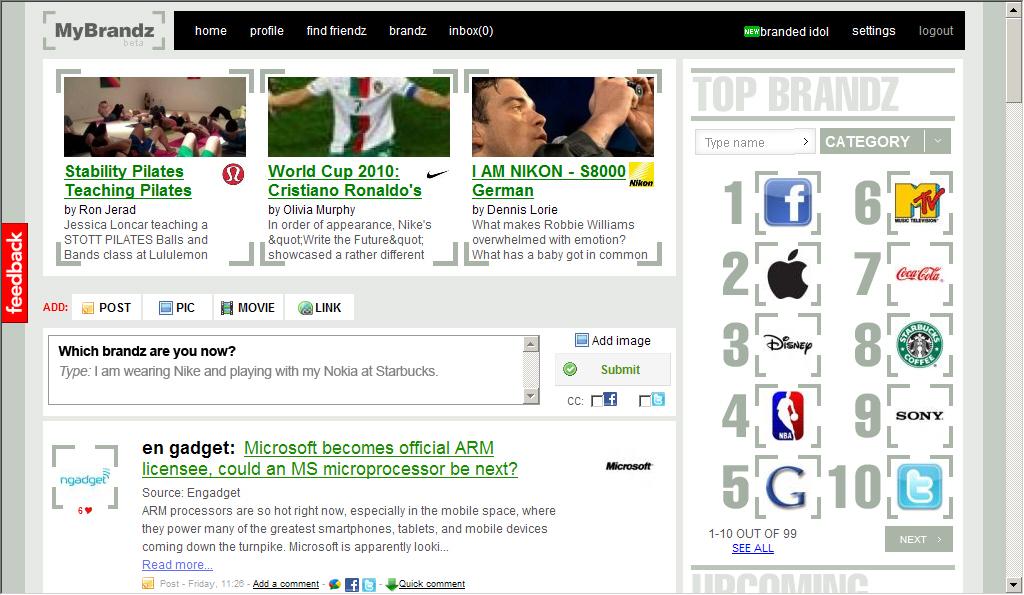Click the text box scroll up arrow

(x=531, y=344)
